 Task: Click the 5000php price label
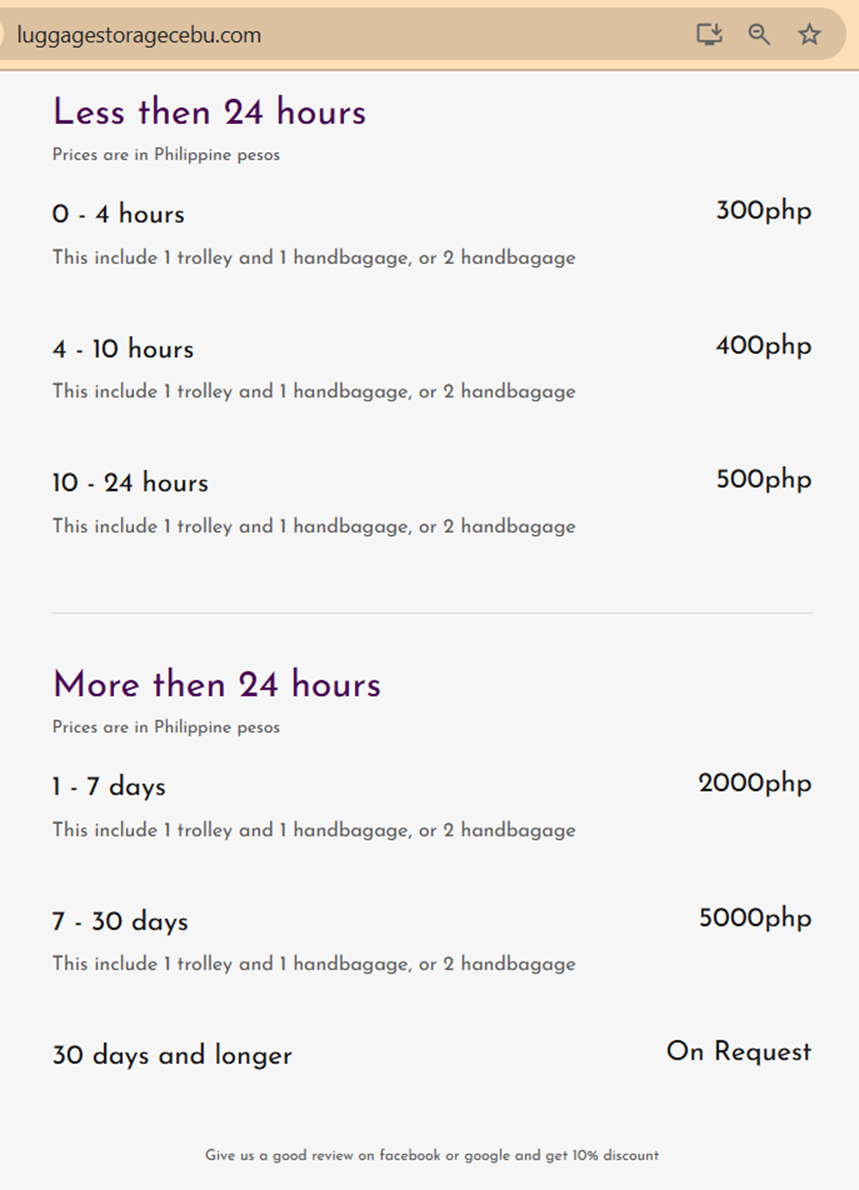[x=755, y=918]
